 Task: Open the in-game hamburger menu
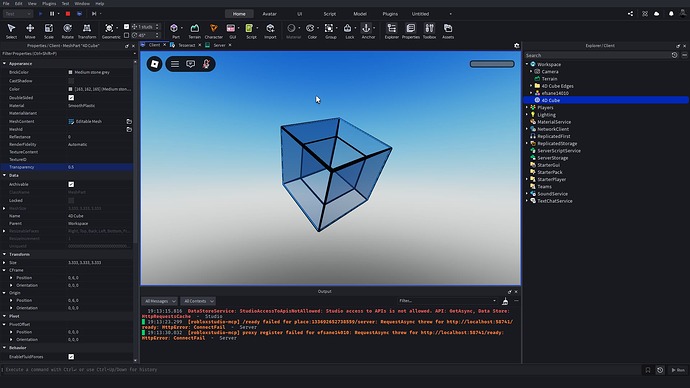click(175, 64)
